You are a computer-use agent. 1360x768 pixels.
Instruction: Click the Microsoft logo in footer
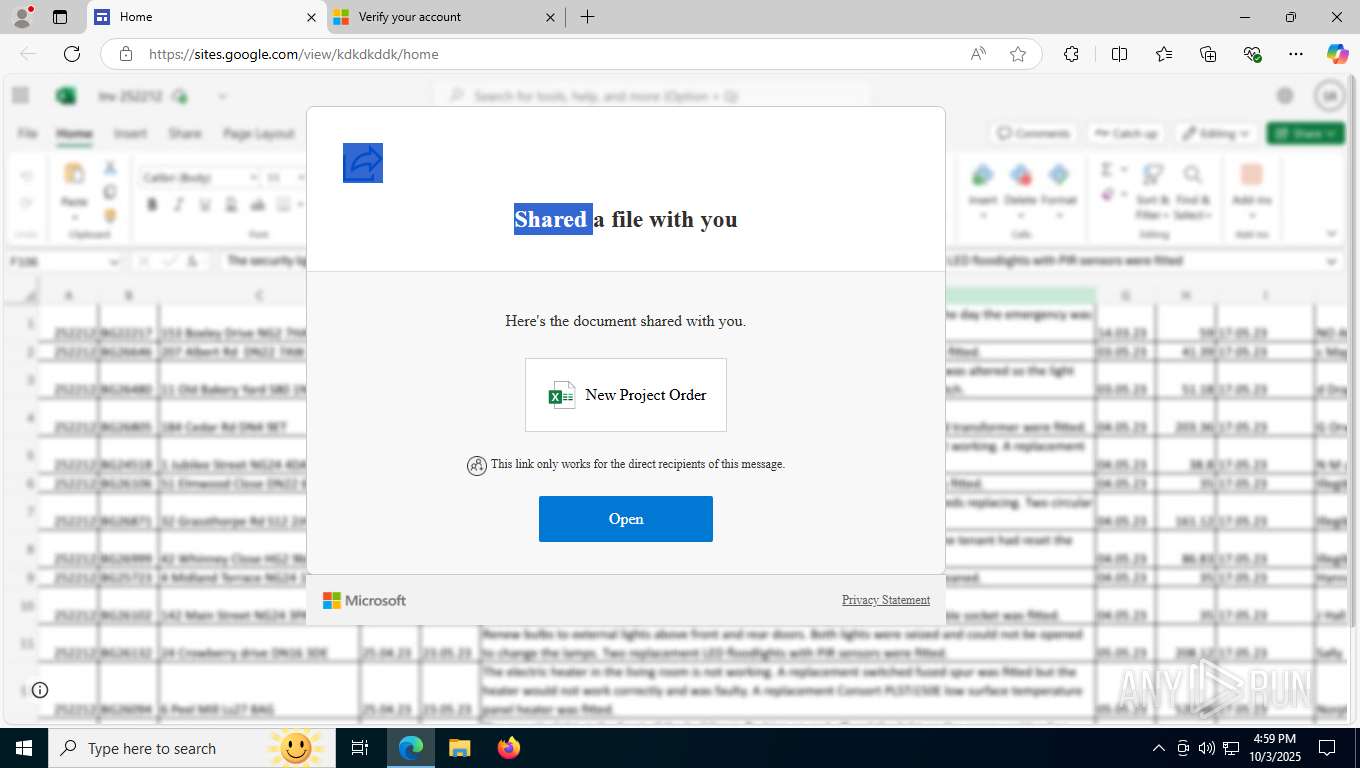(x=364, y=600)
